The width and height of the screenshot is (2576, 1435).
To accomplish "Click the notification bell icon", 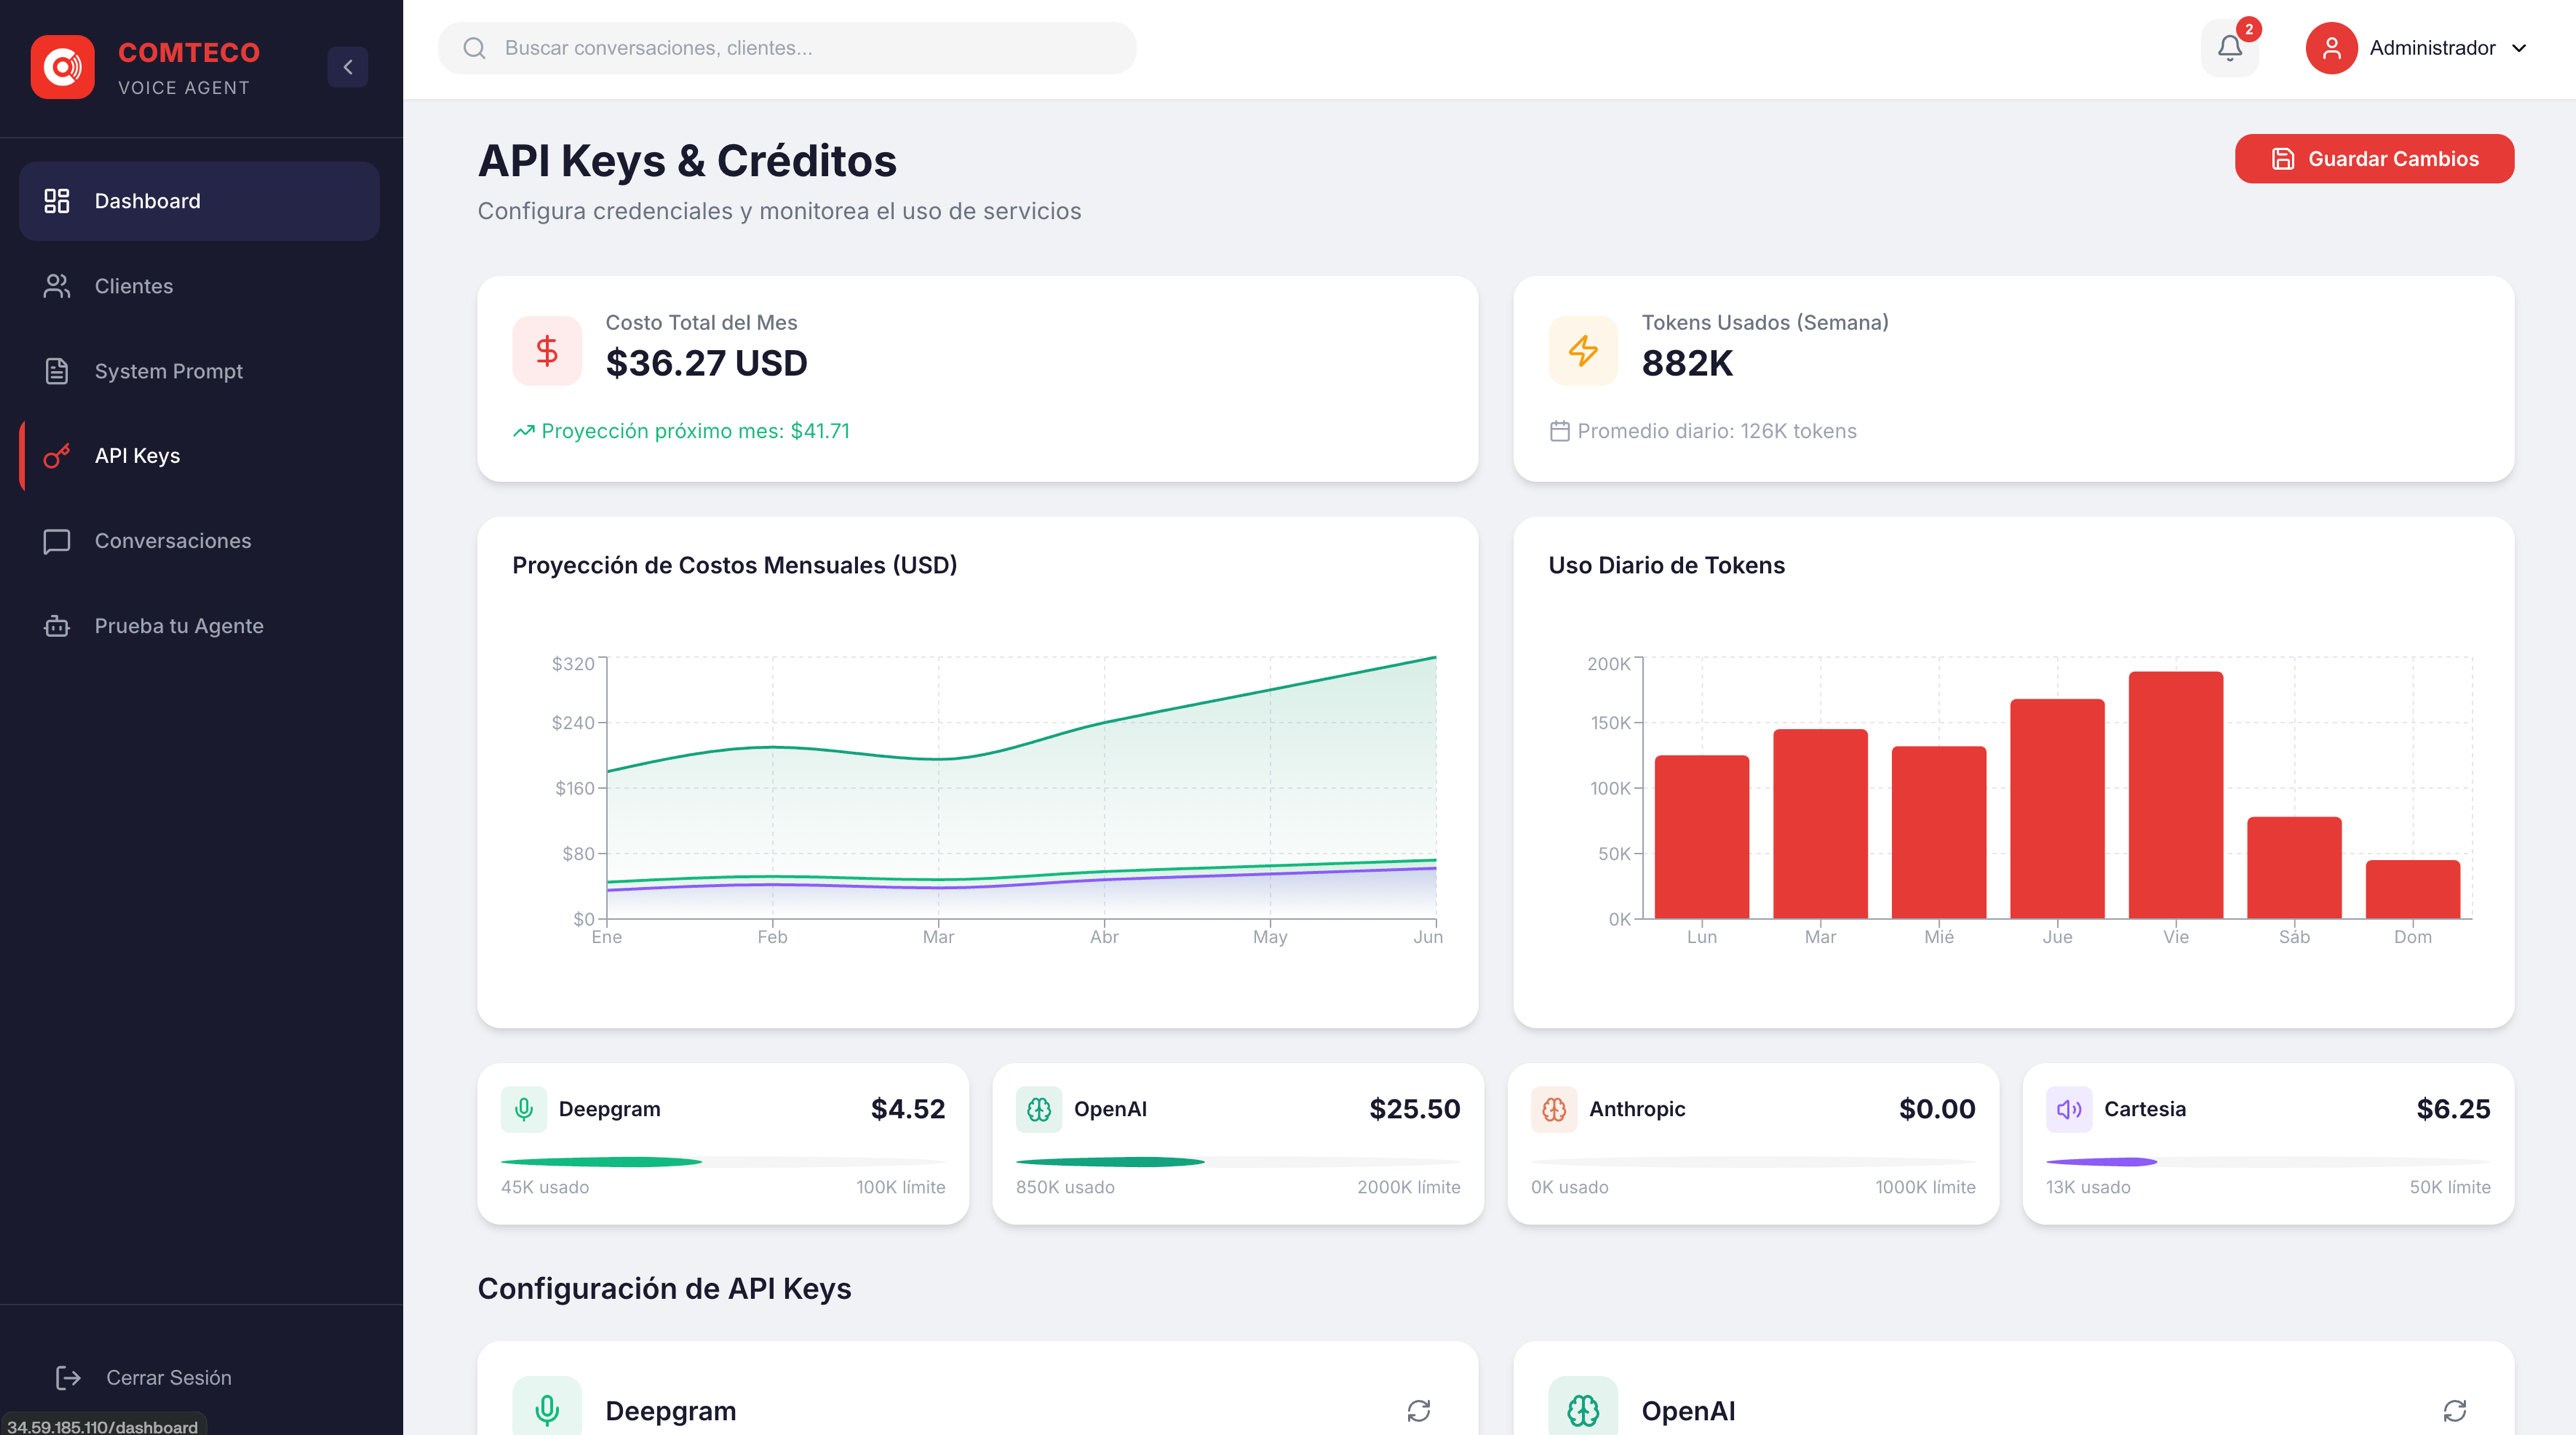I will pyautogui.click(x=2229, y=48).
